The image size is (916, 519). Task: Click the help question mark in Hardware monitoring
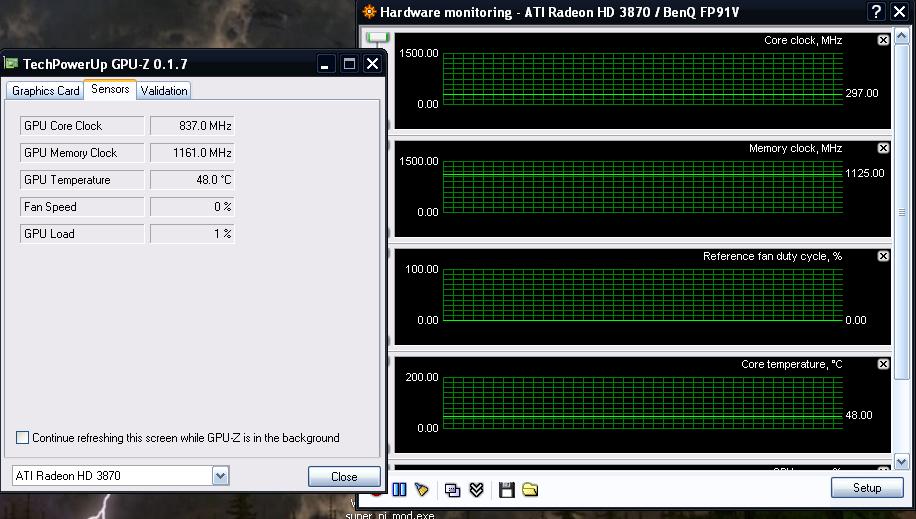[876, 12]
